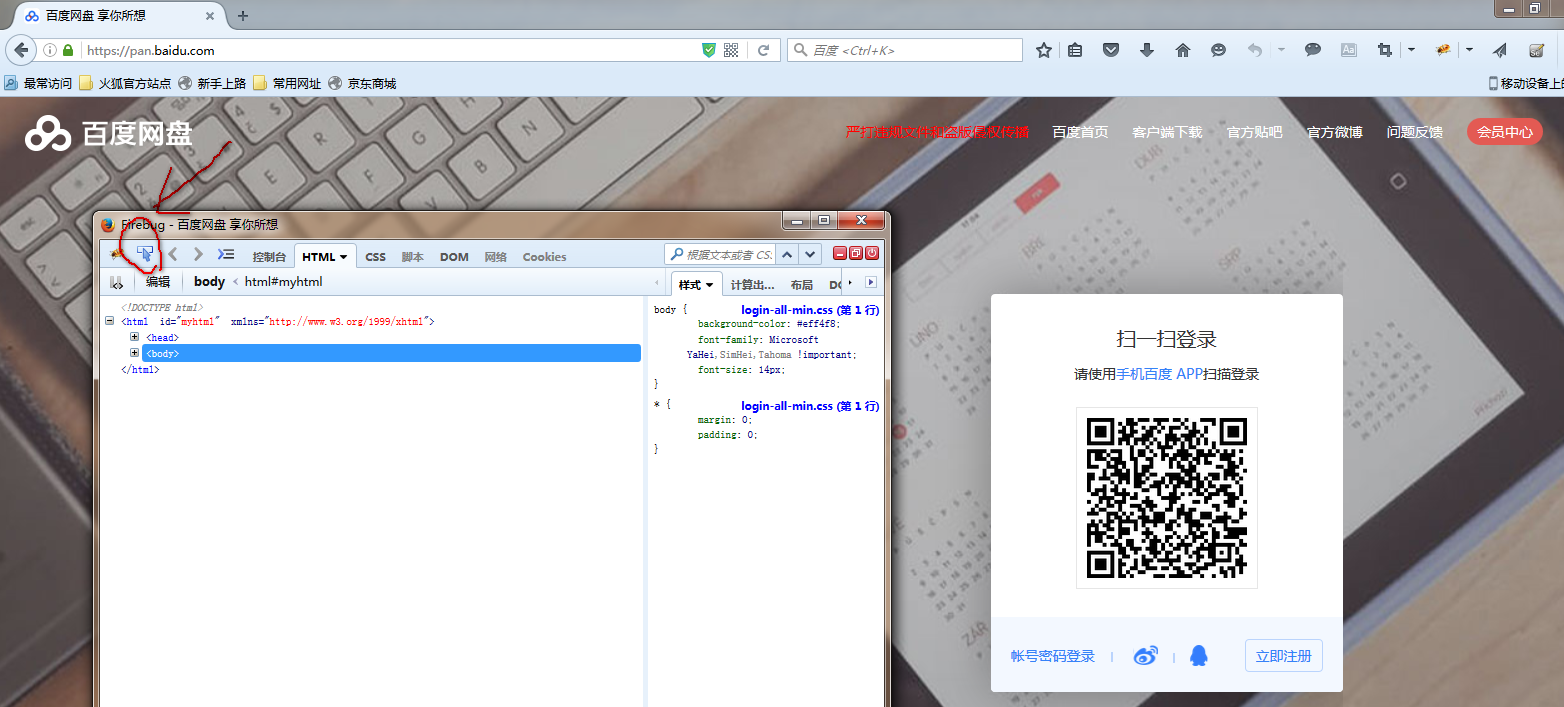Open the 客户端下载 link
This screenshot has width=1564, height=707.
(x=1167, y=132)
